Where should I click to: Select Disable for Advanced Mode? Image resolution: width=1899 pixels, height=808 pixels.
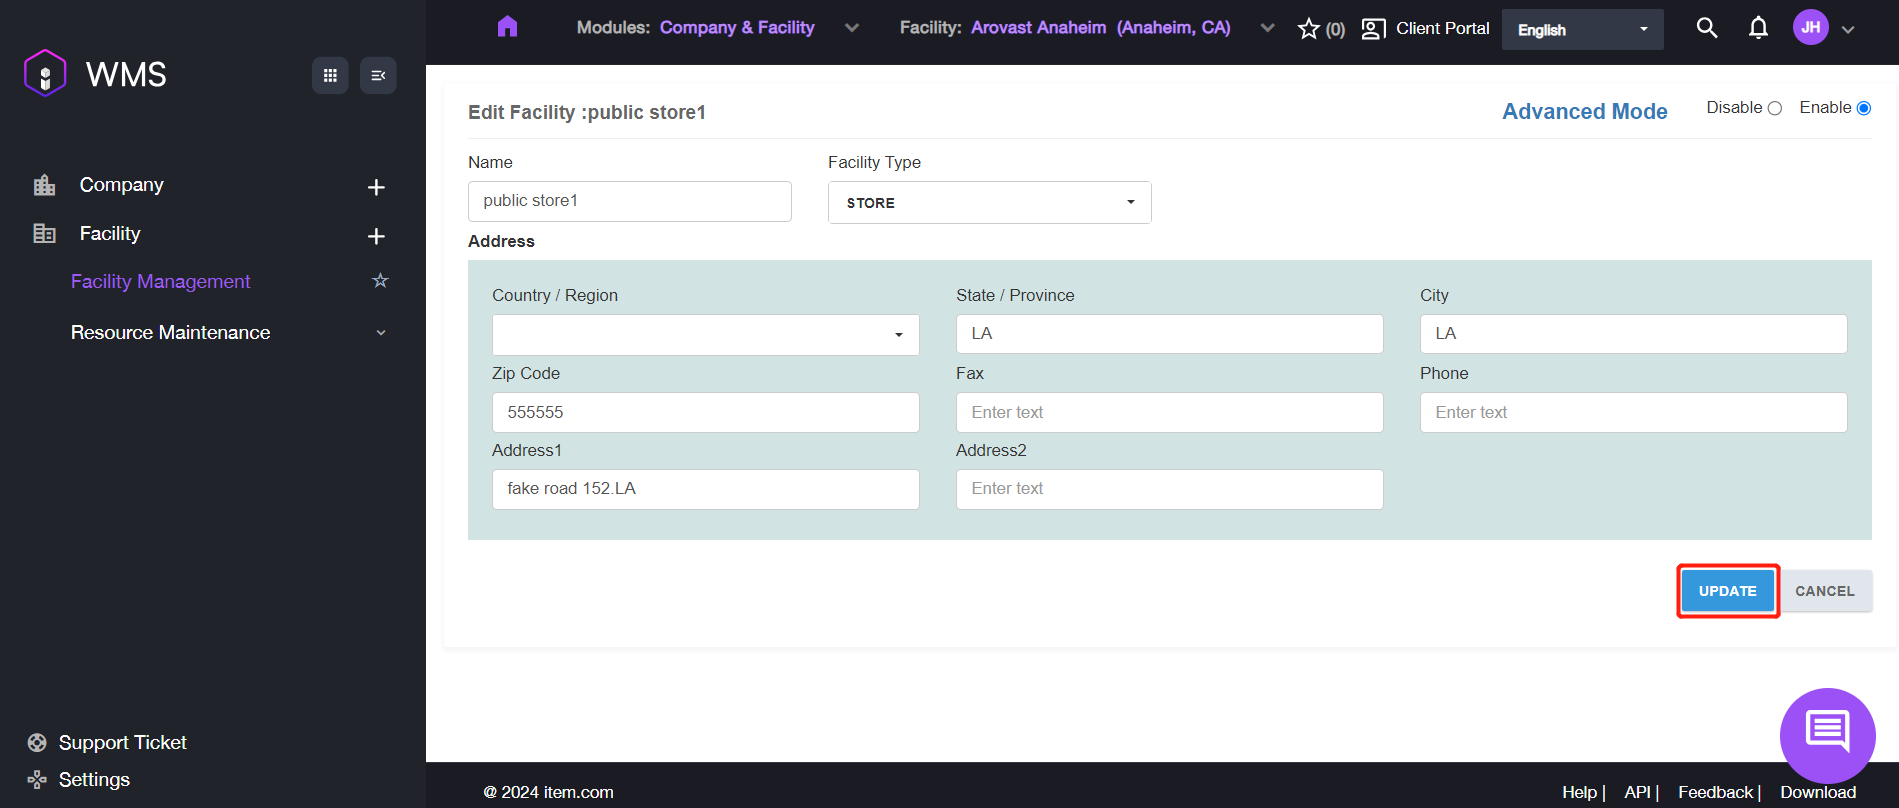[1775, 109]
